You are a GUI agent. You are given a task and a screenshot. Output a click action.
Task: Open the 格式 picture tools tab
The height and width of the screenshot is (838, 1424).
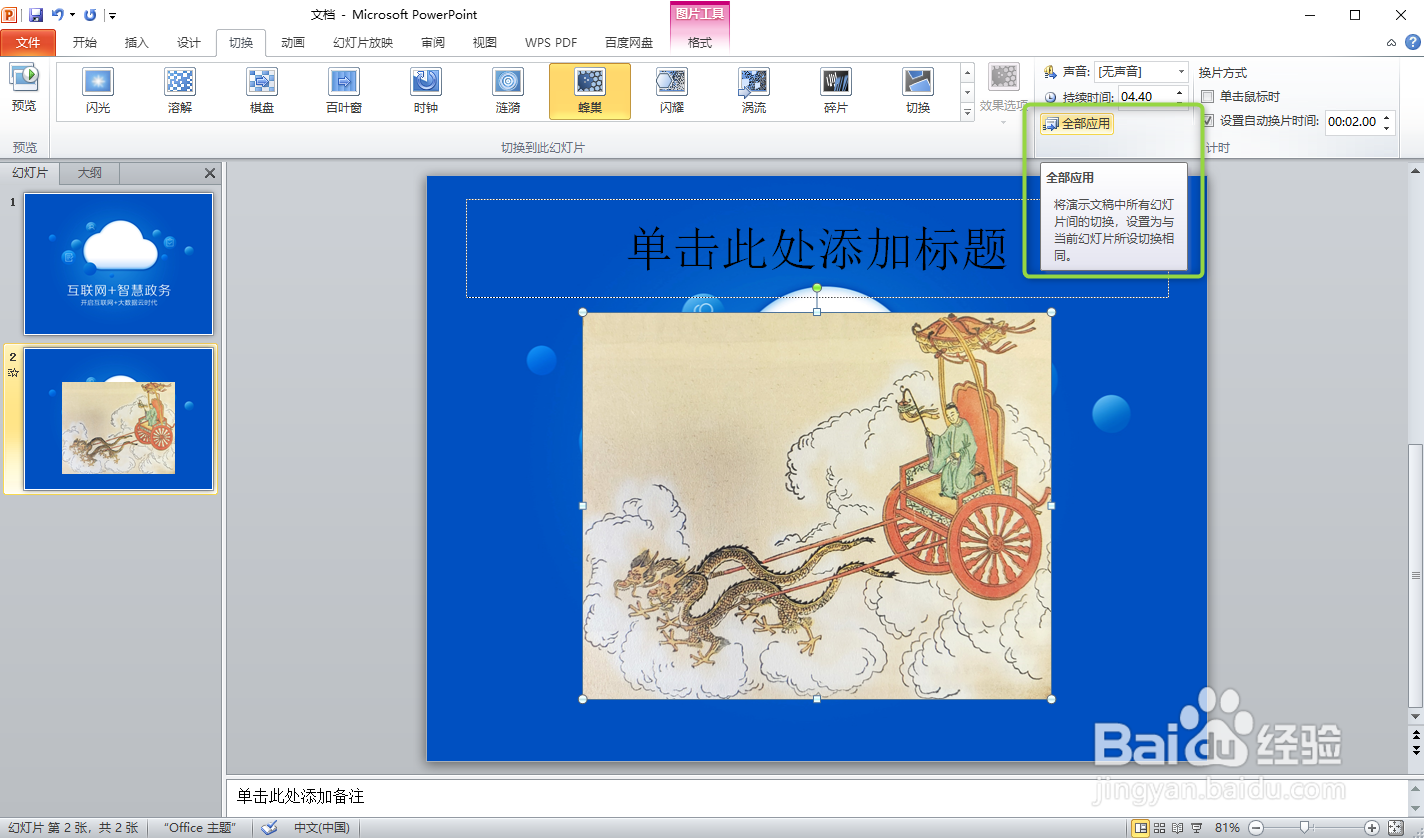(700, 43)
